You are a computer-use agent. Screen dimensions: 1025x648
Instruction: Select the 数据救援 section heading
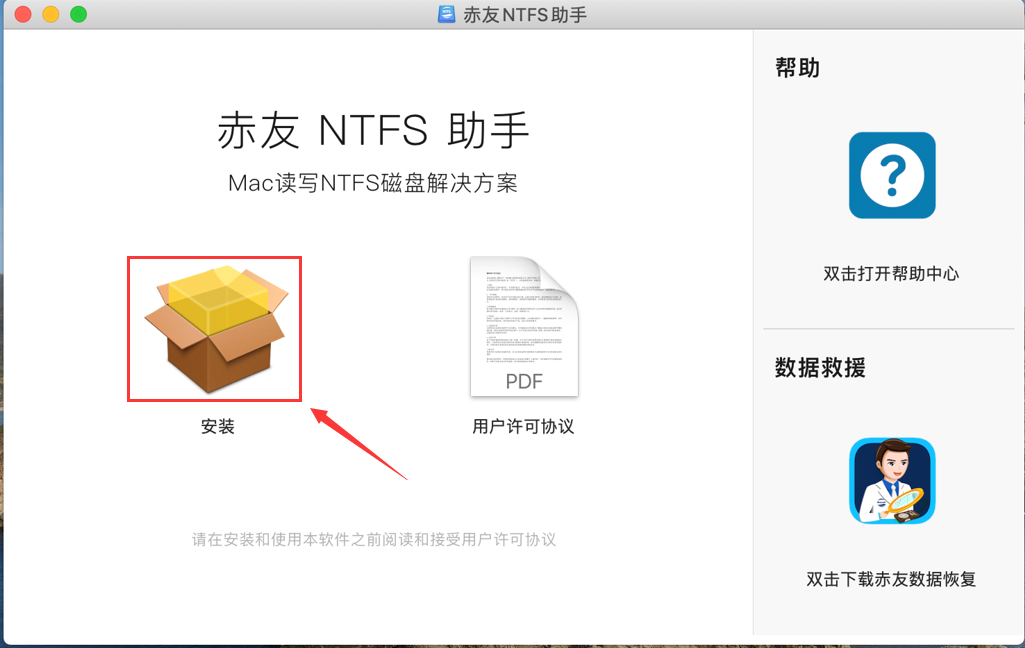820,367
